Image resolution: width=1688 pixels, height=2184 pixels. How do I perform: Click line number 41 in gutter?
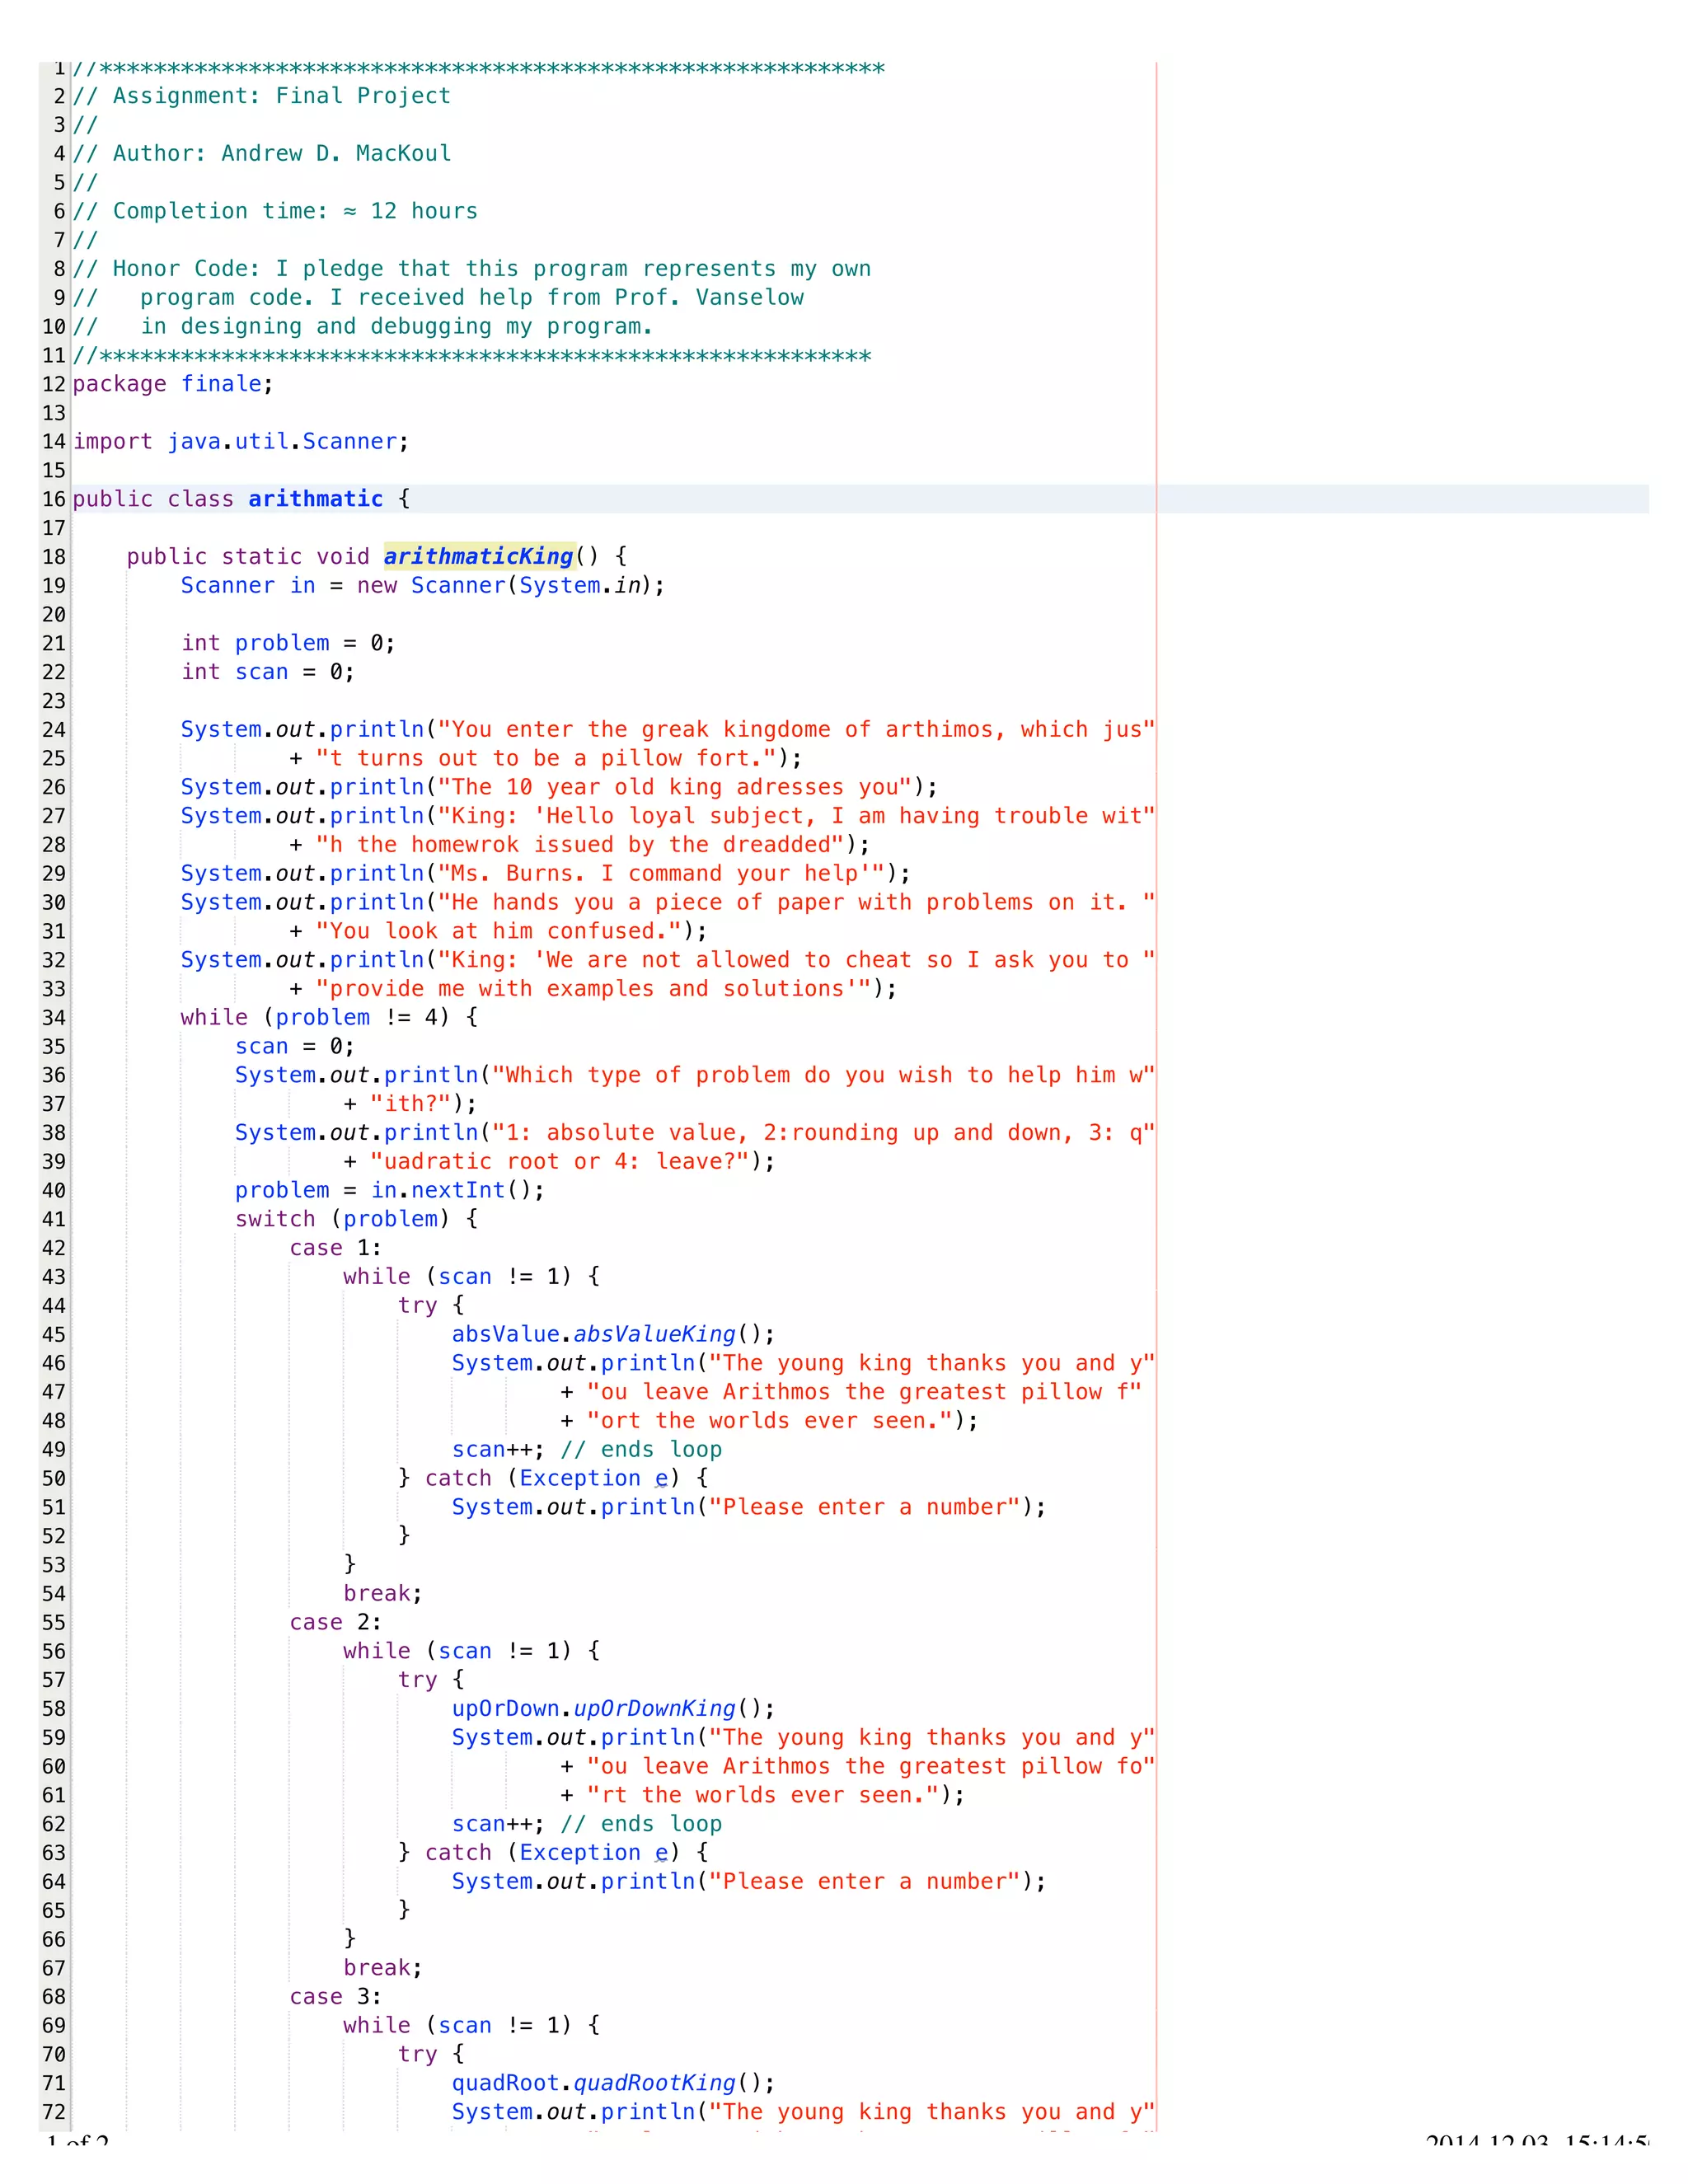pyautogui.click(x=54, y=1219)
